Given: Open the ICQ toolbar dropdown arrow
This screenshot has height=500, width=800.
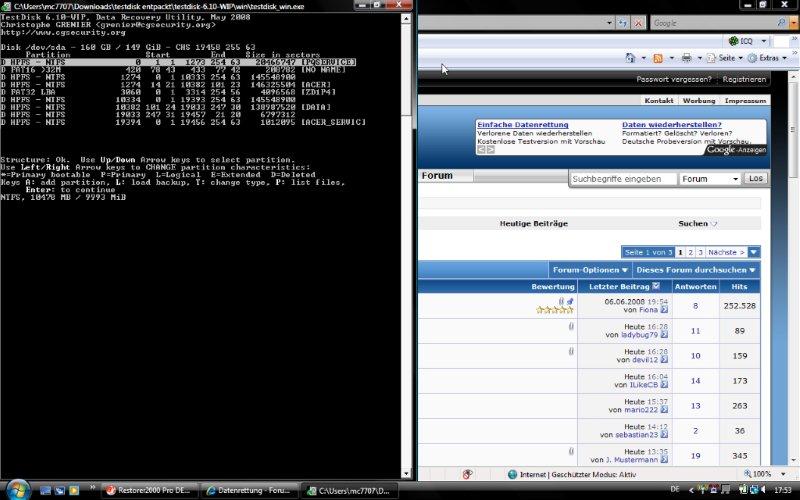Looking at the screenshot, I should click(763, 41).
